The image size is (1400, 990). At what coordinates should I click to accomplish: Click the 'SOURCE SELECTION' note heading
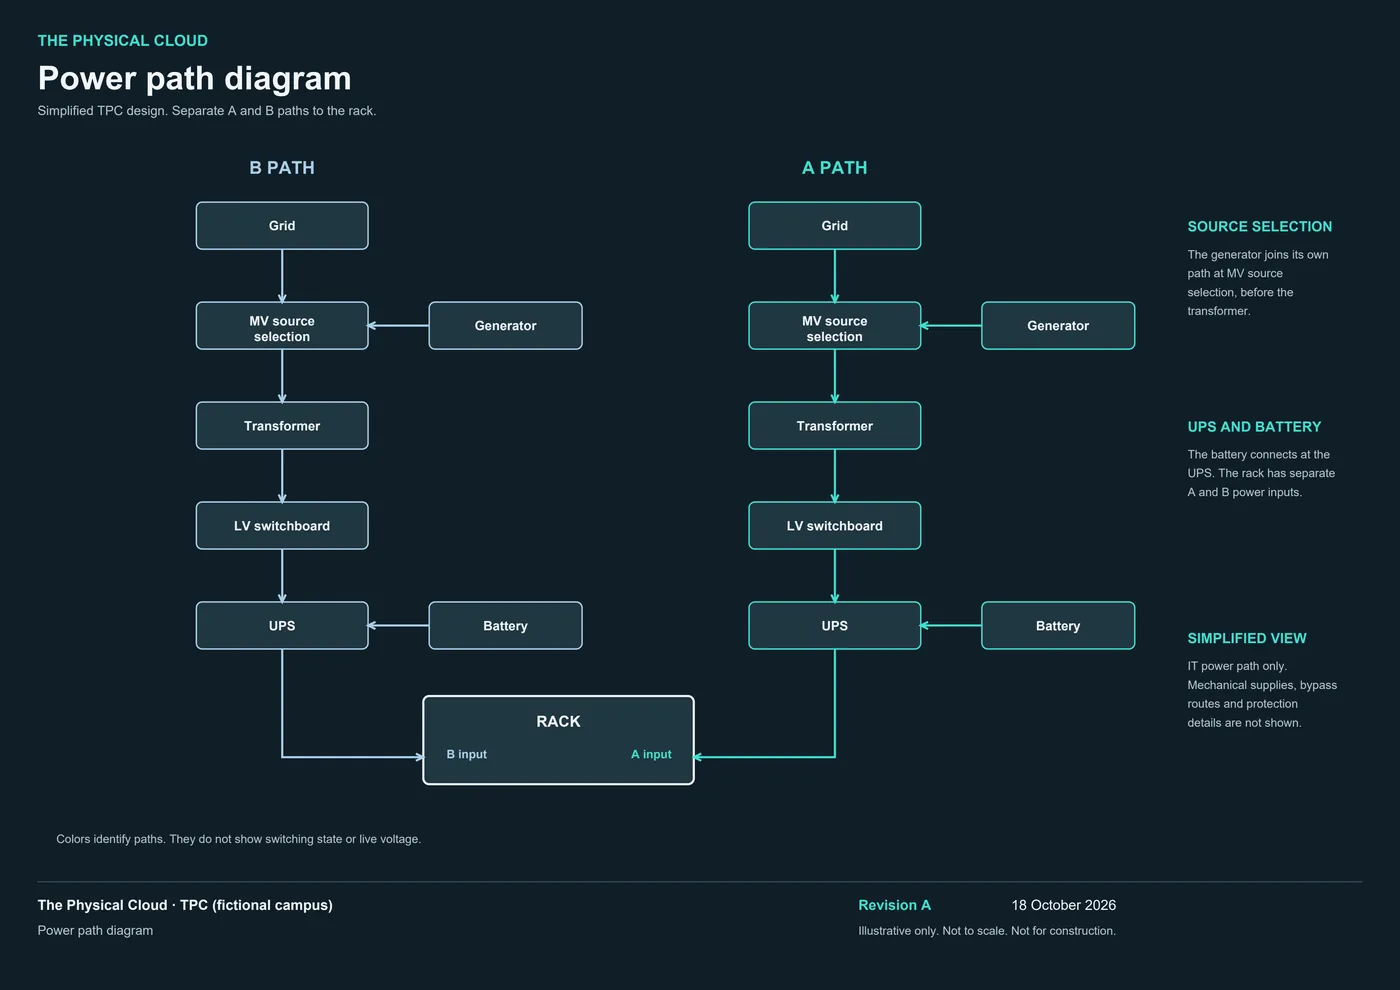(x=1260, y=227)
